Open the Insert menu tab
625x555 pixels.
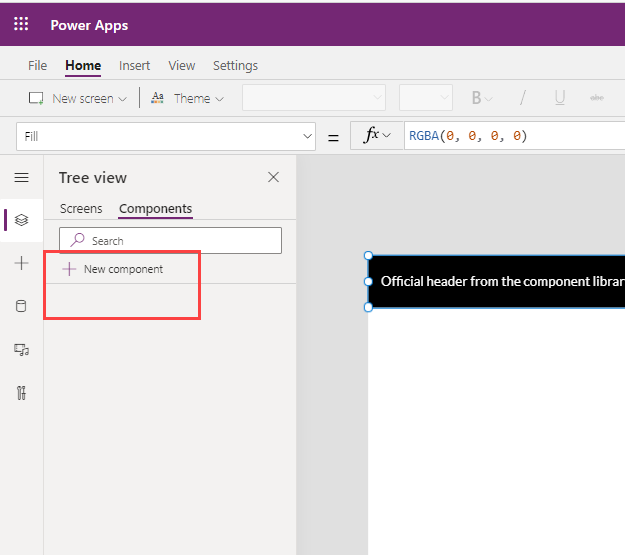point(134,66)
